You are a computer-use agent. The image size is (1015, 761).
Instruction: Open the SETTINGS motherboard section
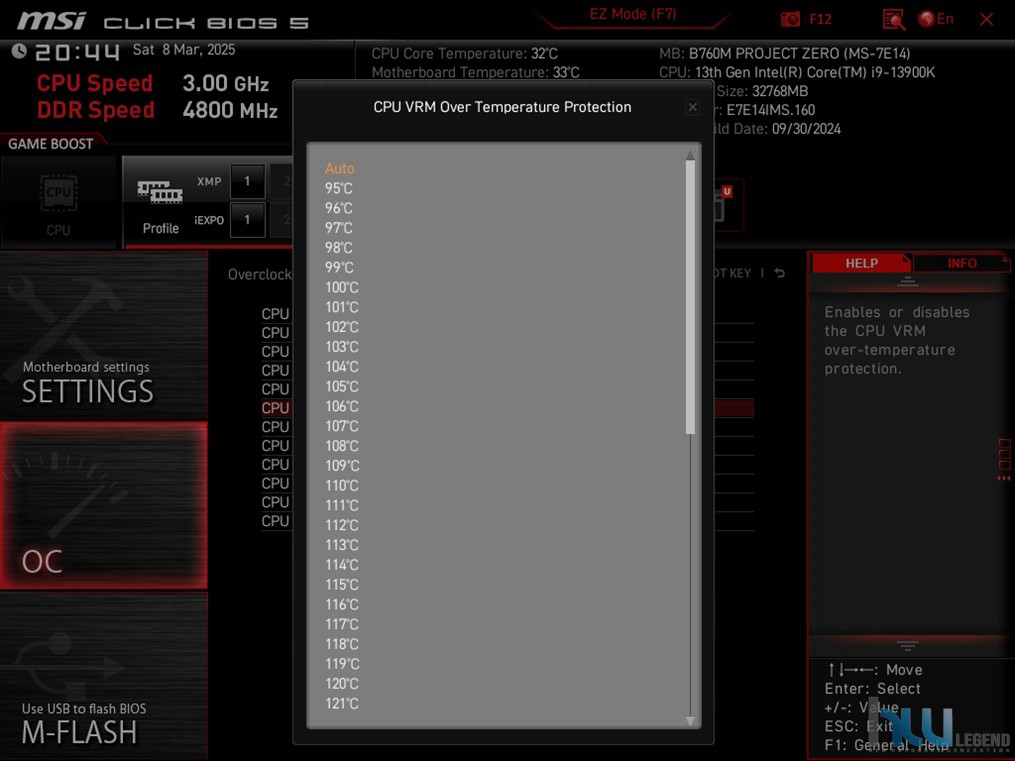point(104,335)
